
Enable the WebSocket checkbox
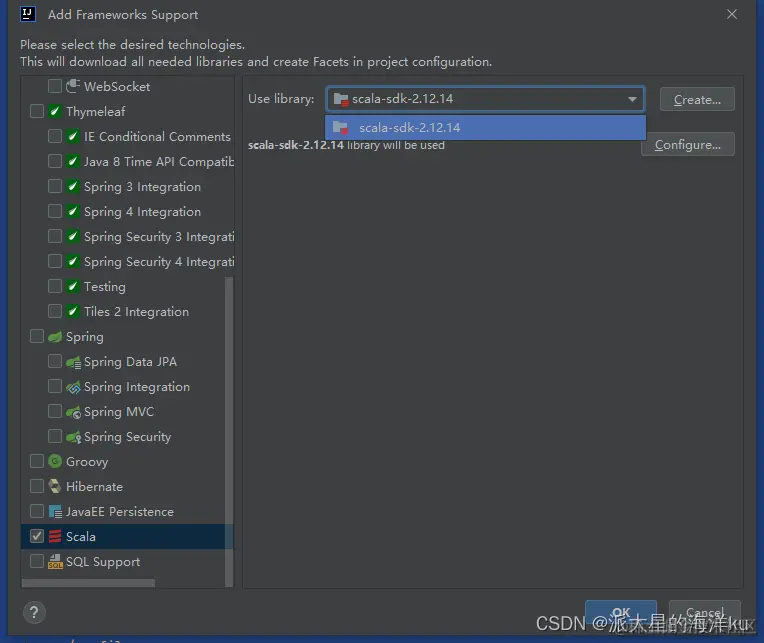pyautogui.click(x=55, y=86)
